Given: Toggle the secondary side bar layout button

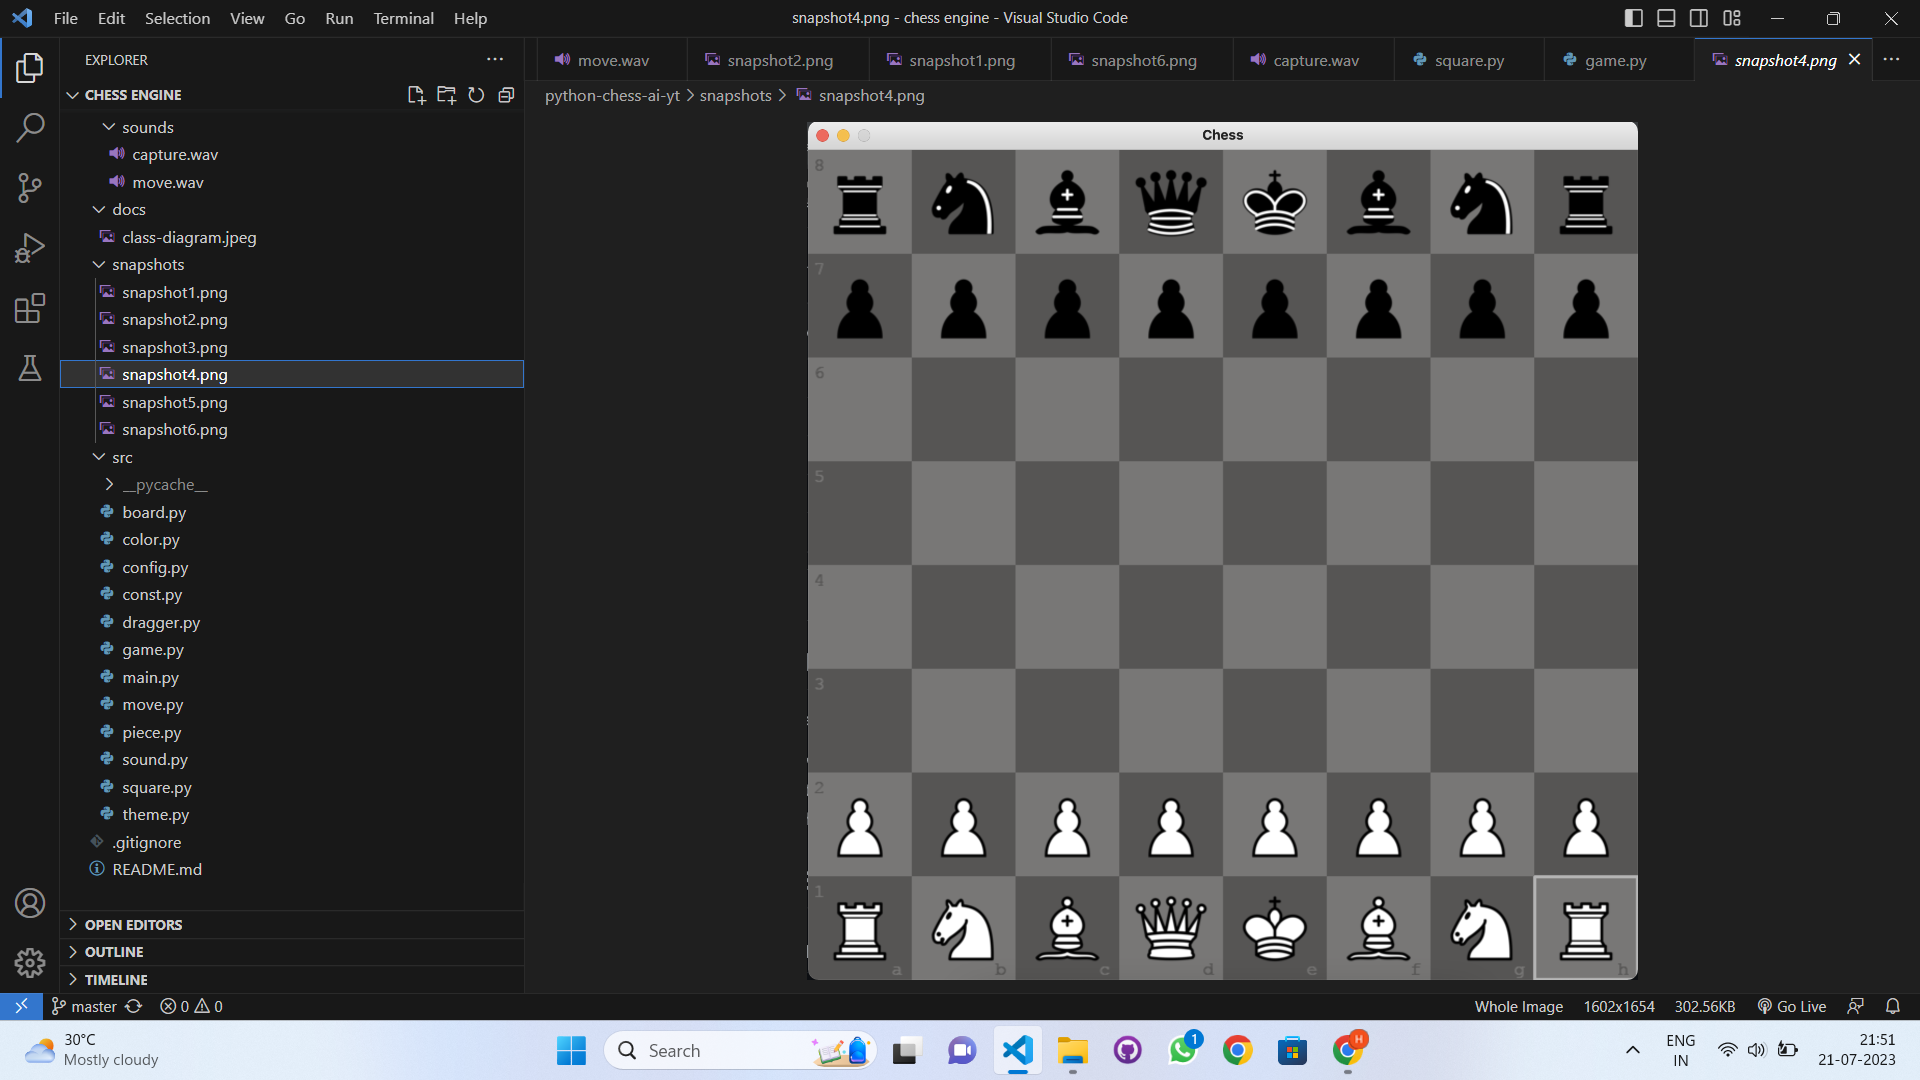Looking at the screenshot, I should tap(1699, 18).
